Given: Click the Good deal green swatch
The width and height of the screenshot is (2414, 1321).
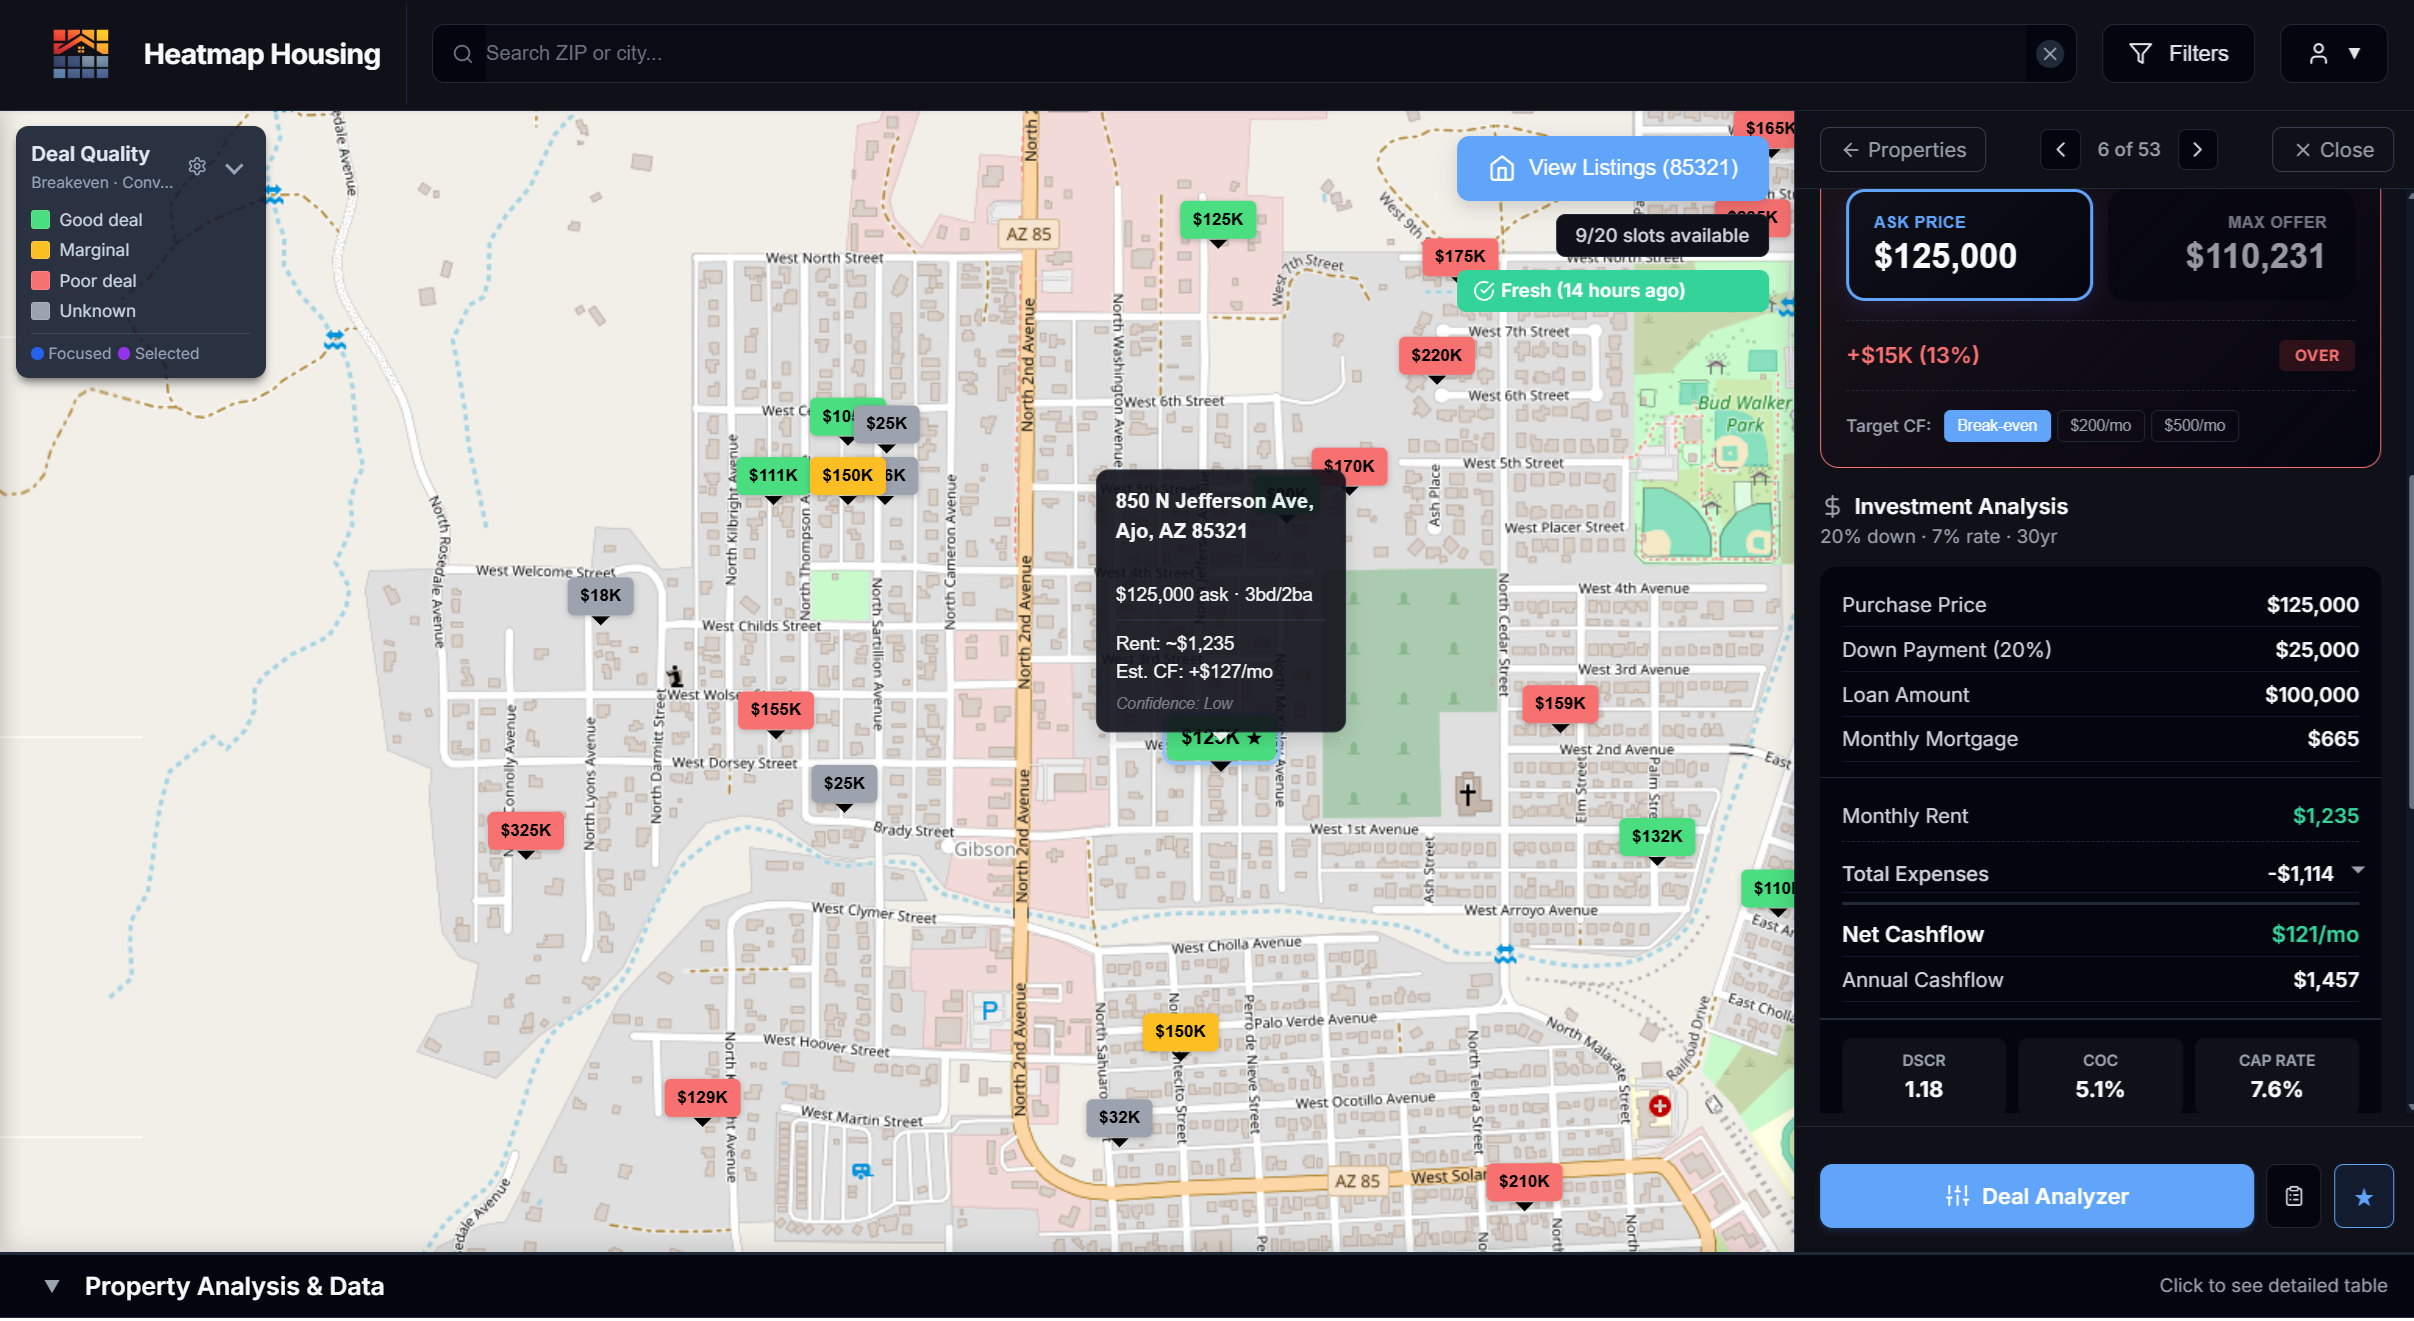Looking at the screenshot, I should pos(41,218).
